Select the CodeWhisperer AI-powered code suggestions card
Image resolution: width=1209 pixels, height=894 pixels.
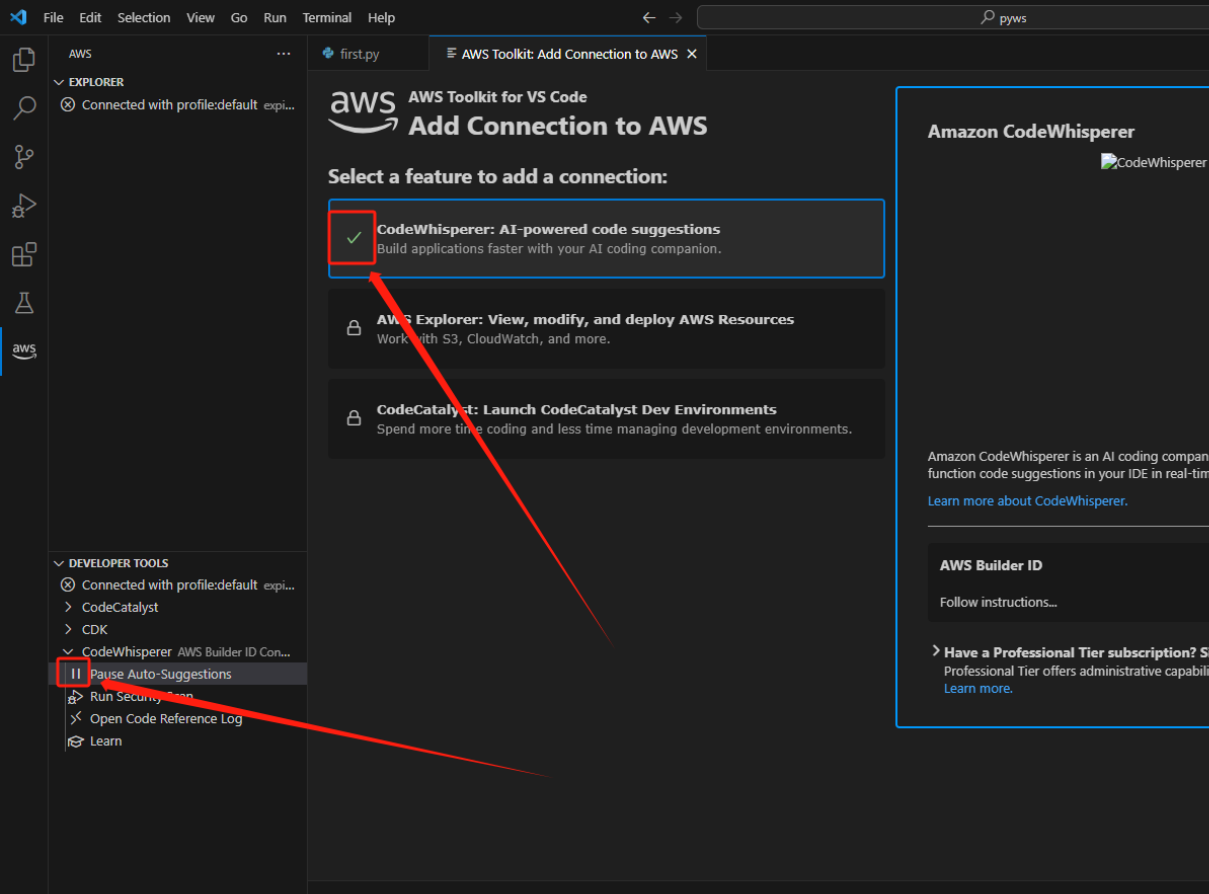pyautogui.click(x=606, y=238)
